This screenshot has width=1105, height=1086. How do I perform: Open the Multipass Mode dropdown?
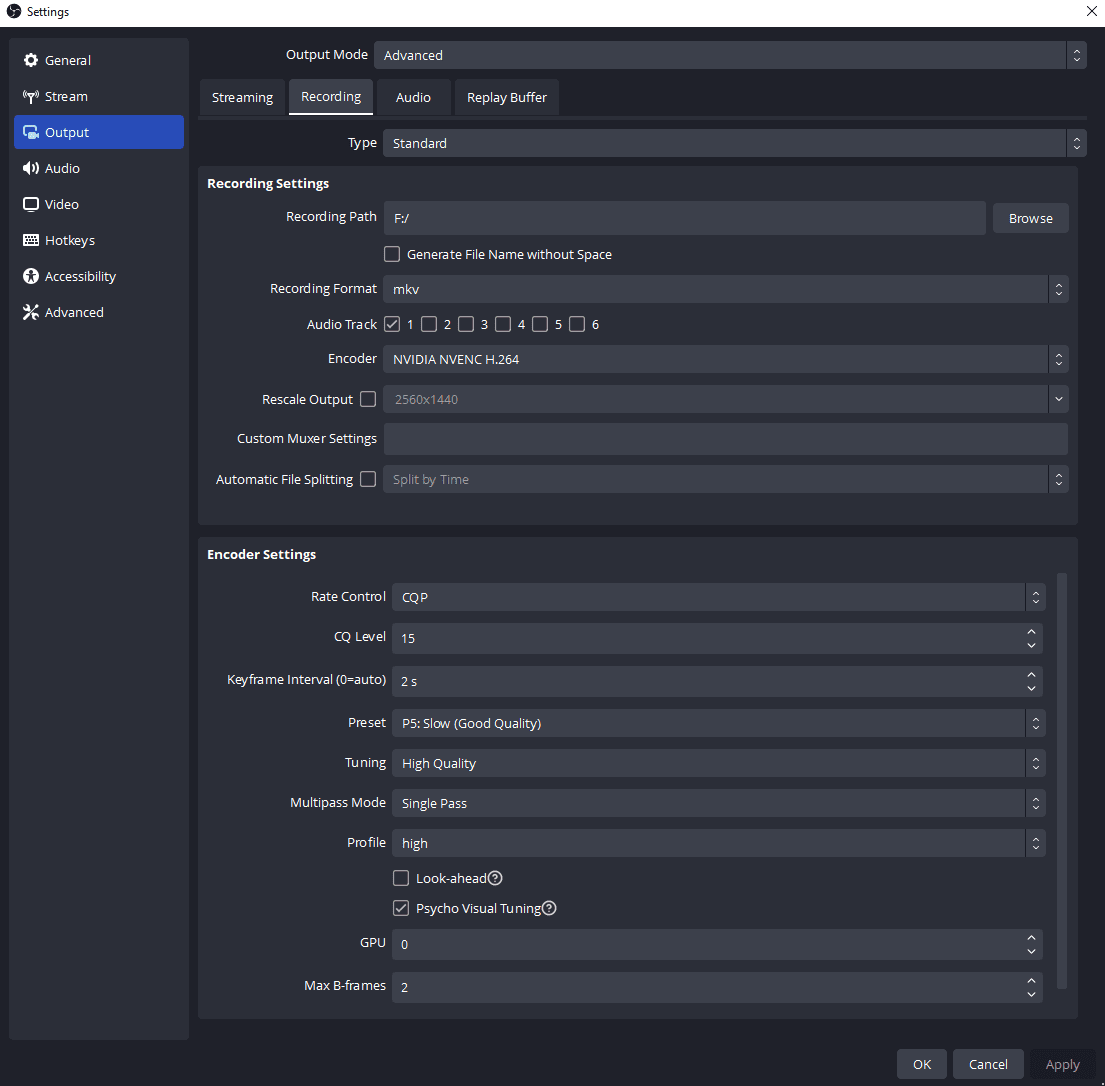[x=719, y=803]
